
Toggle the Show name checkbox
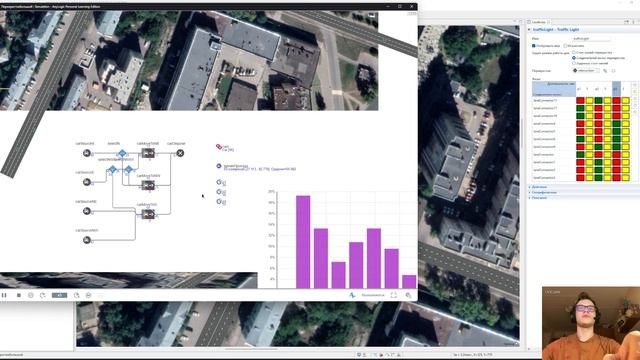[533, 46]
